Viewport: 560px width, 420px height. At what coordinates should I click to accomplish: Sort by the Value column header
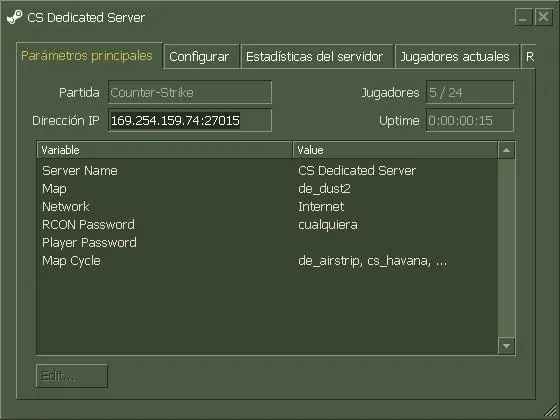[x=395, y=150]
